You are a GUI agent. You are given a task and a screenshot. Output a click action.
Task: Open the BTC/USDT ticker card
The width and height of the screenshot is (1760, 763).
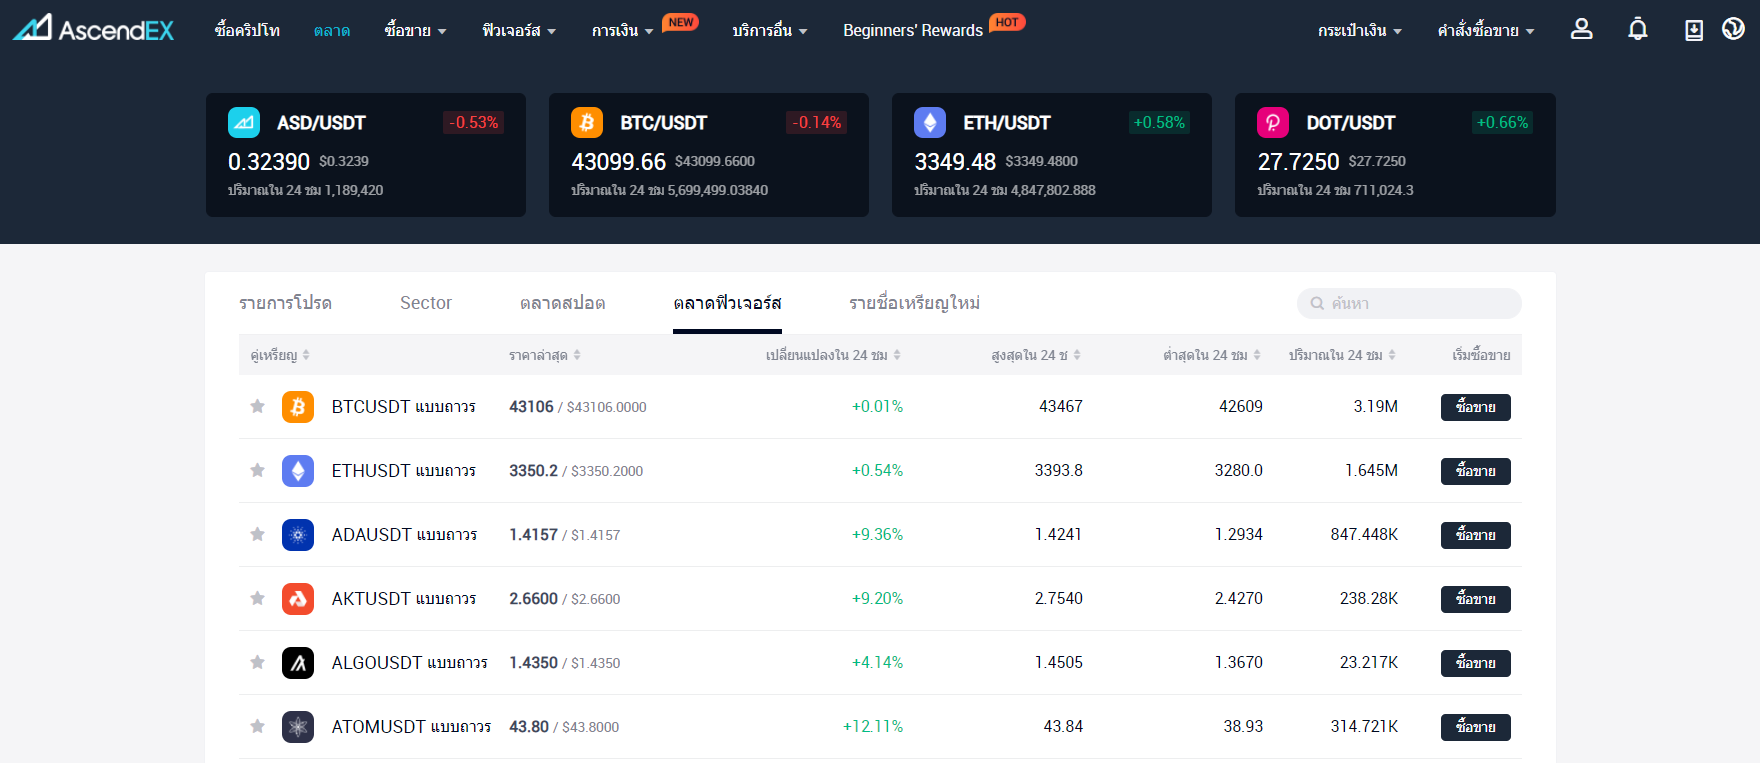[709, 155]
